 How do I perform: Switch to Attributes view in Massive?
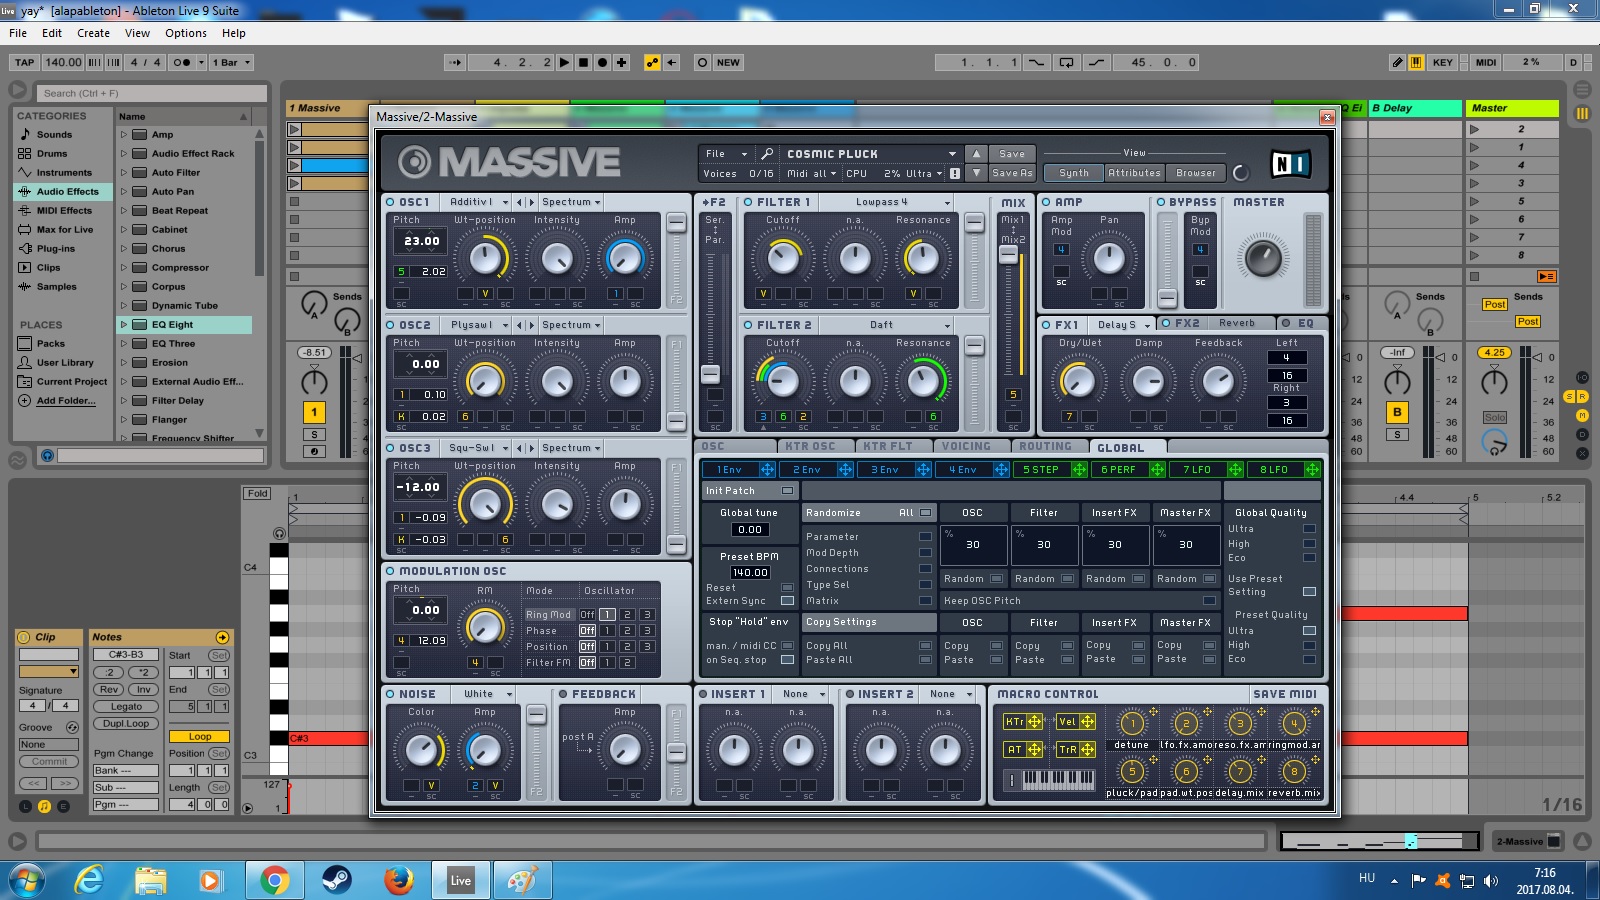pos(1134,173)
